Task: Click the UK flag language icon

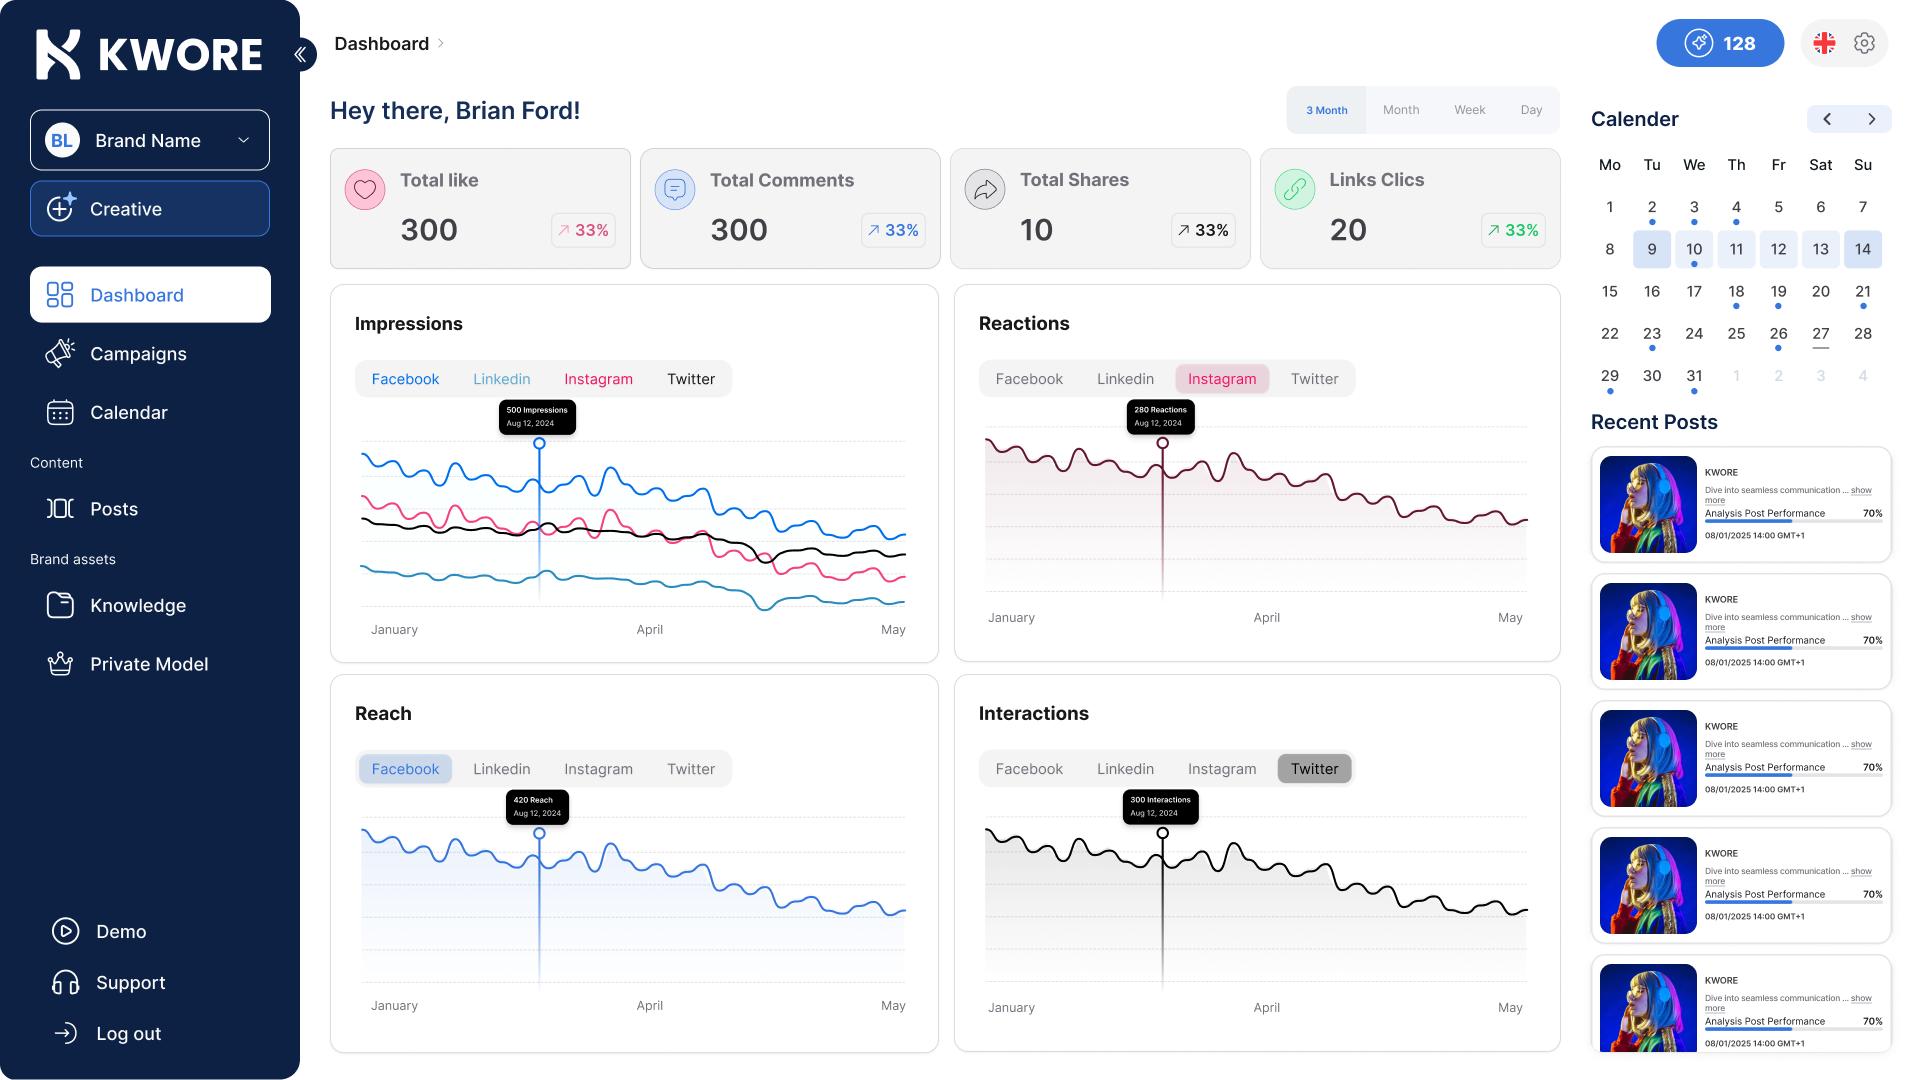Action: click(x=1825, y=43)
